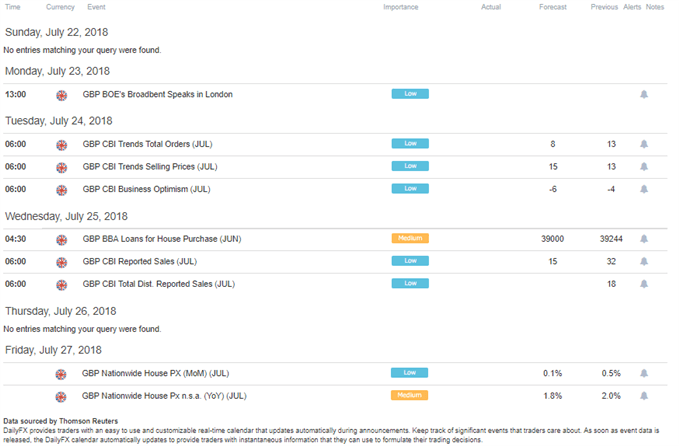Open GBP CBI Trends Total Orders (JUL) event
The height and width of the screenshot is (446, 679).
(x=147, y=144)
